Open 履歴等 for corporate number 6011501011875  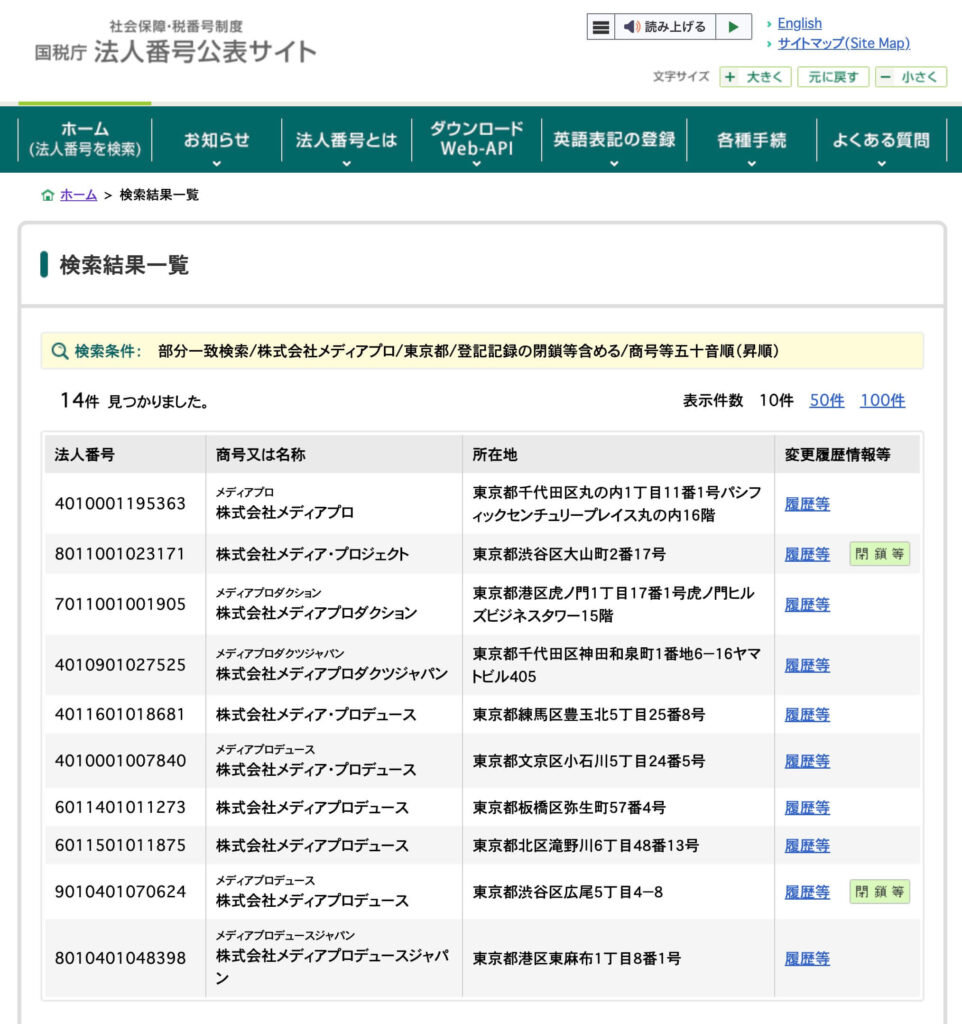[x=807, y=846]
